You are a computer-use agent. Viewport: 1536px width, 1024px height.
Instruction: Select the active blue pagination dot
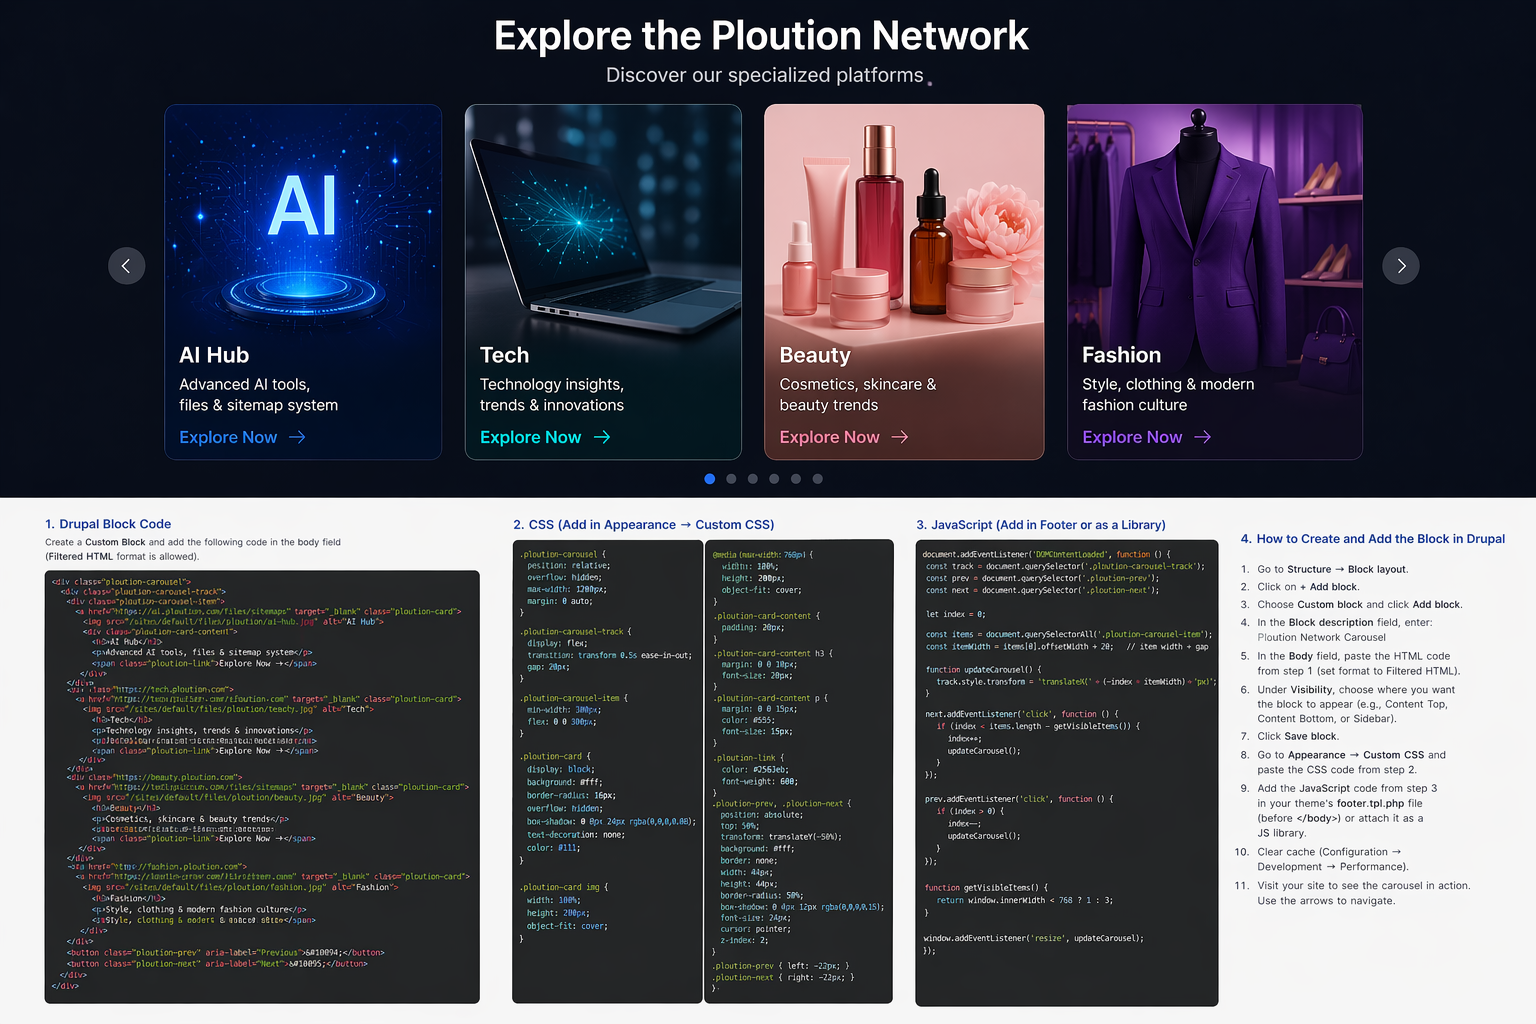(710, 479)
